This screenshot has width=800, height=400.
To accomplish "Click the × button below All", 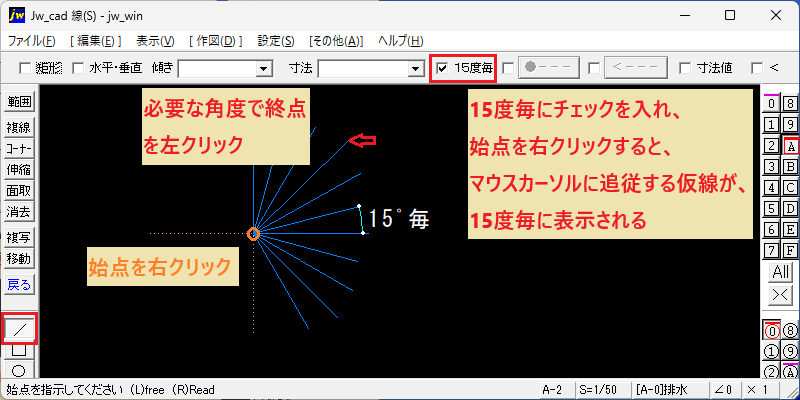I will (x=781, y=294).
